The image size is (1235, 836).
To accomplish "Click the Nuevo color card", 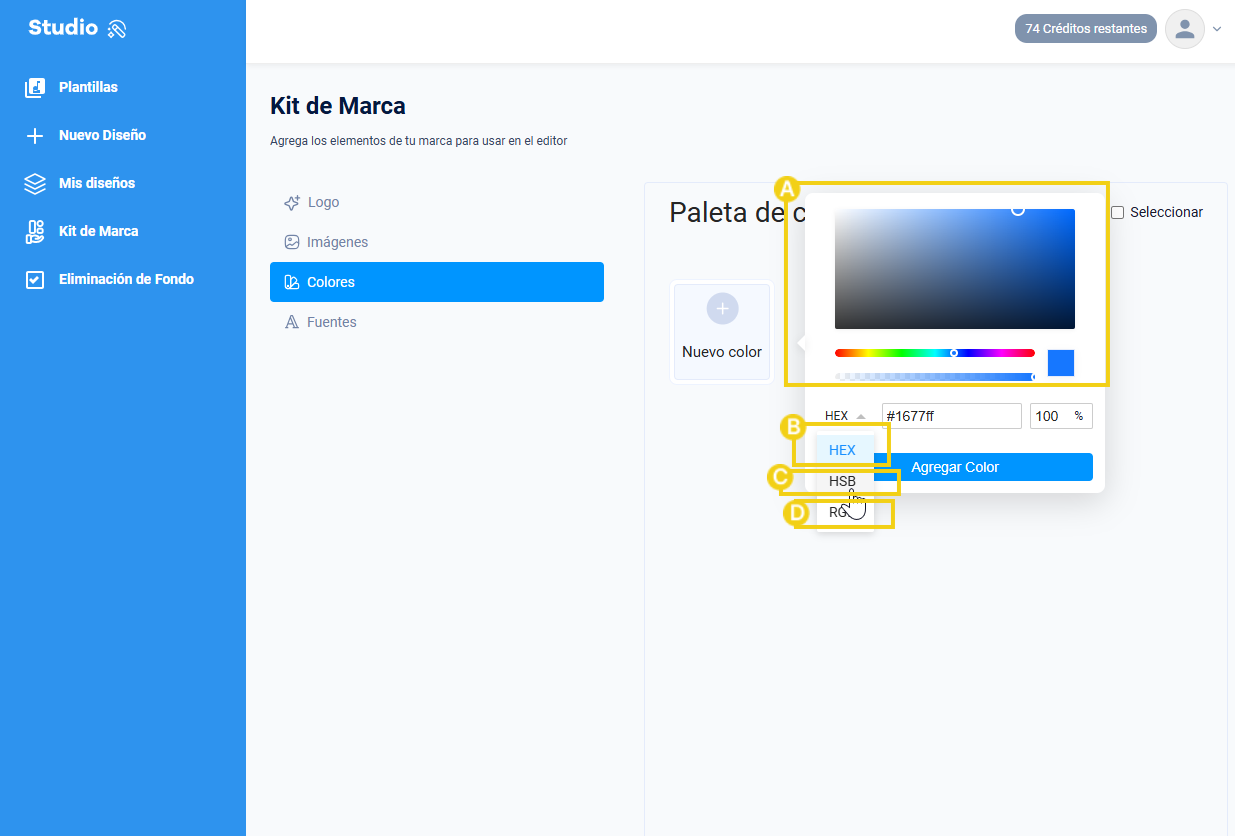I will (722, 332).
